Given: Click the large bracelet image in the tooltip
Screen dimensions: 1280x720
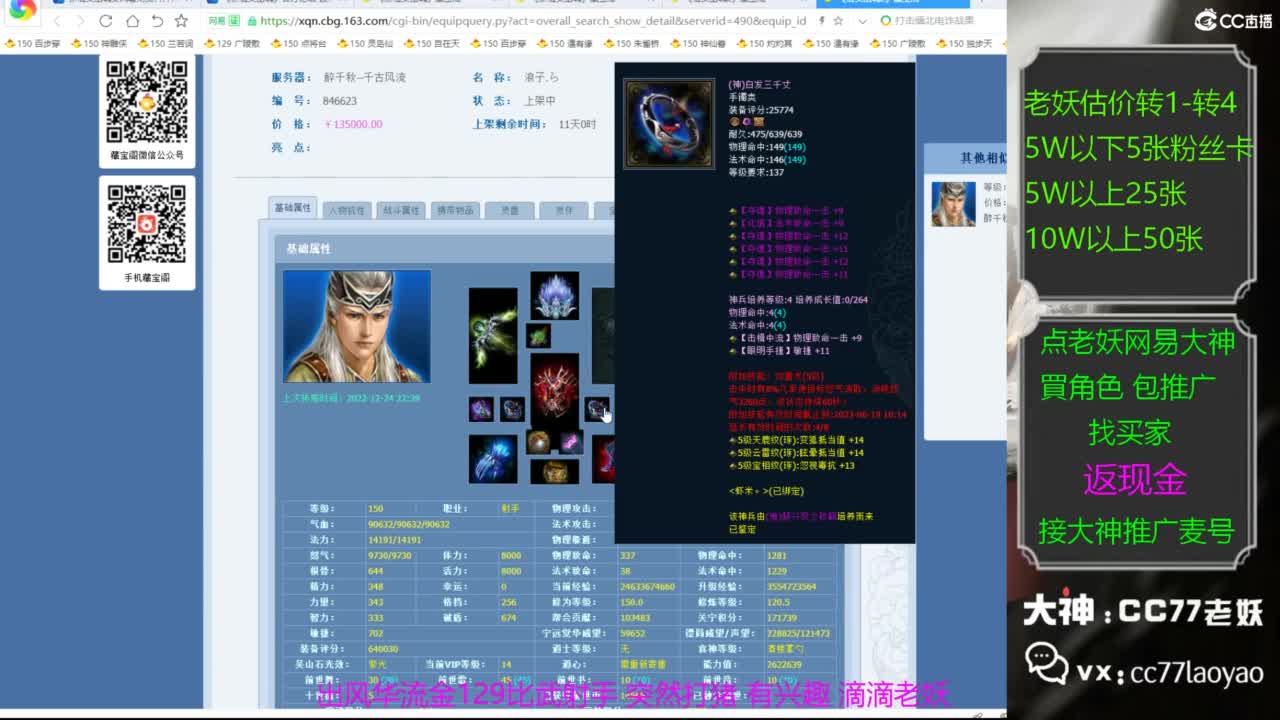Looking at the screenshot, I should (669, 123).
